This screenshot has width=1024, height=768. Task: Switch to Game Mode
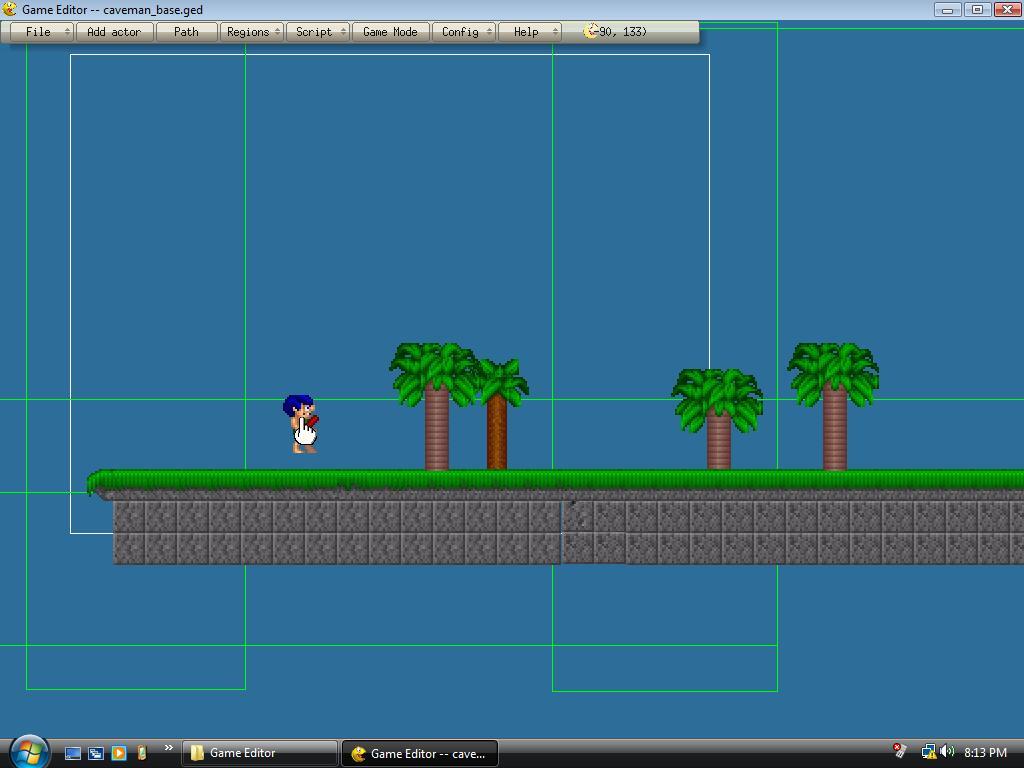pyautogui.click(x=388, y=31)
